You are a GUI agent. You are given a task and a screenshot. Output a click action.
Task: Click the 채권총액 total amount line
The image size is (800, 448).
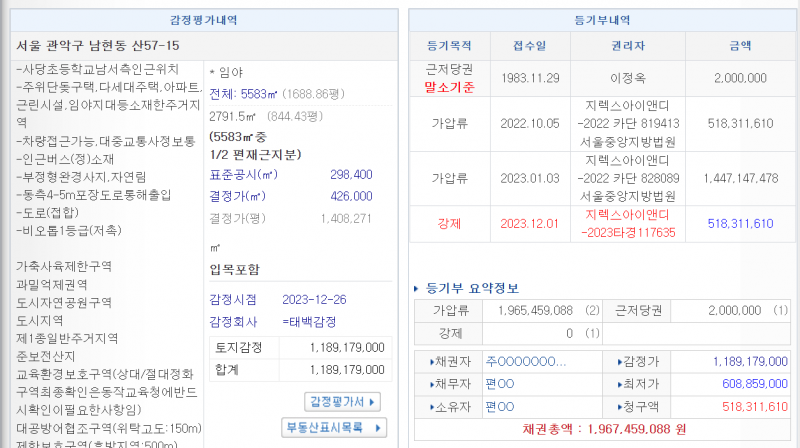click(603, 429)
